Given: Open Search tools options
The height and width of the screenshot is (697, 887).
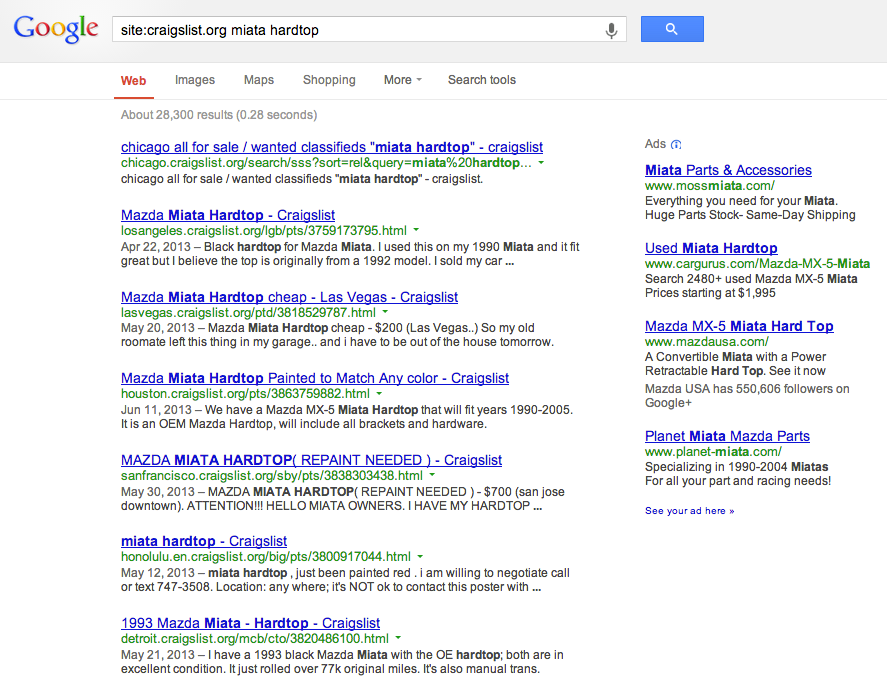Looking at the screenshot, I should (x=481, y=80).
